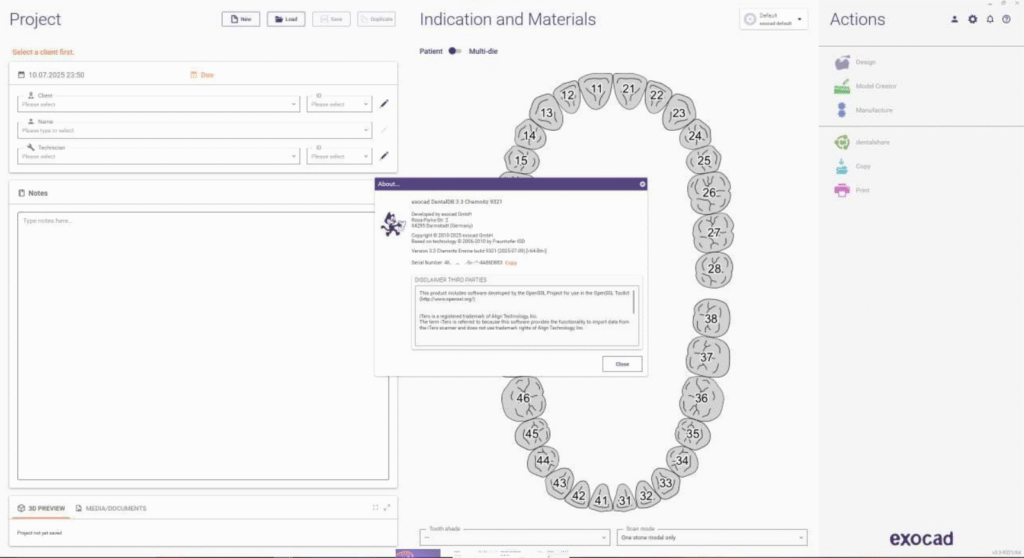This screenshot has height=558, width=1024.
Task: Click the project date 10.07.2025 23:50
Action: point(56,75)
